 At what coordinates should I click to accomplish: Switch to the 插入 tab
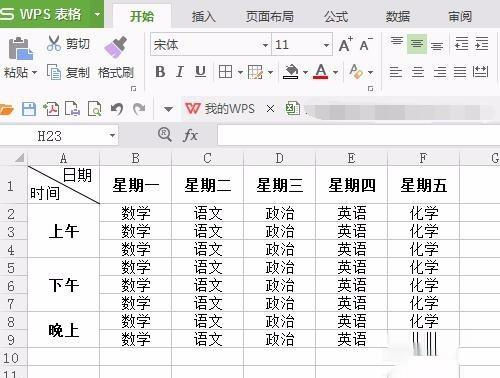(204, 16)
